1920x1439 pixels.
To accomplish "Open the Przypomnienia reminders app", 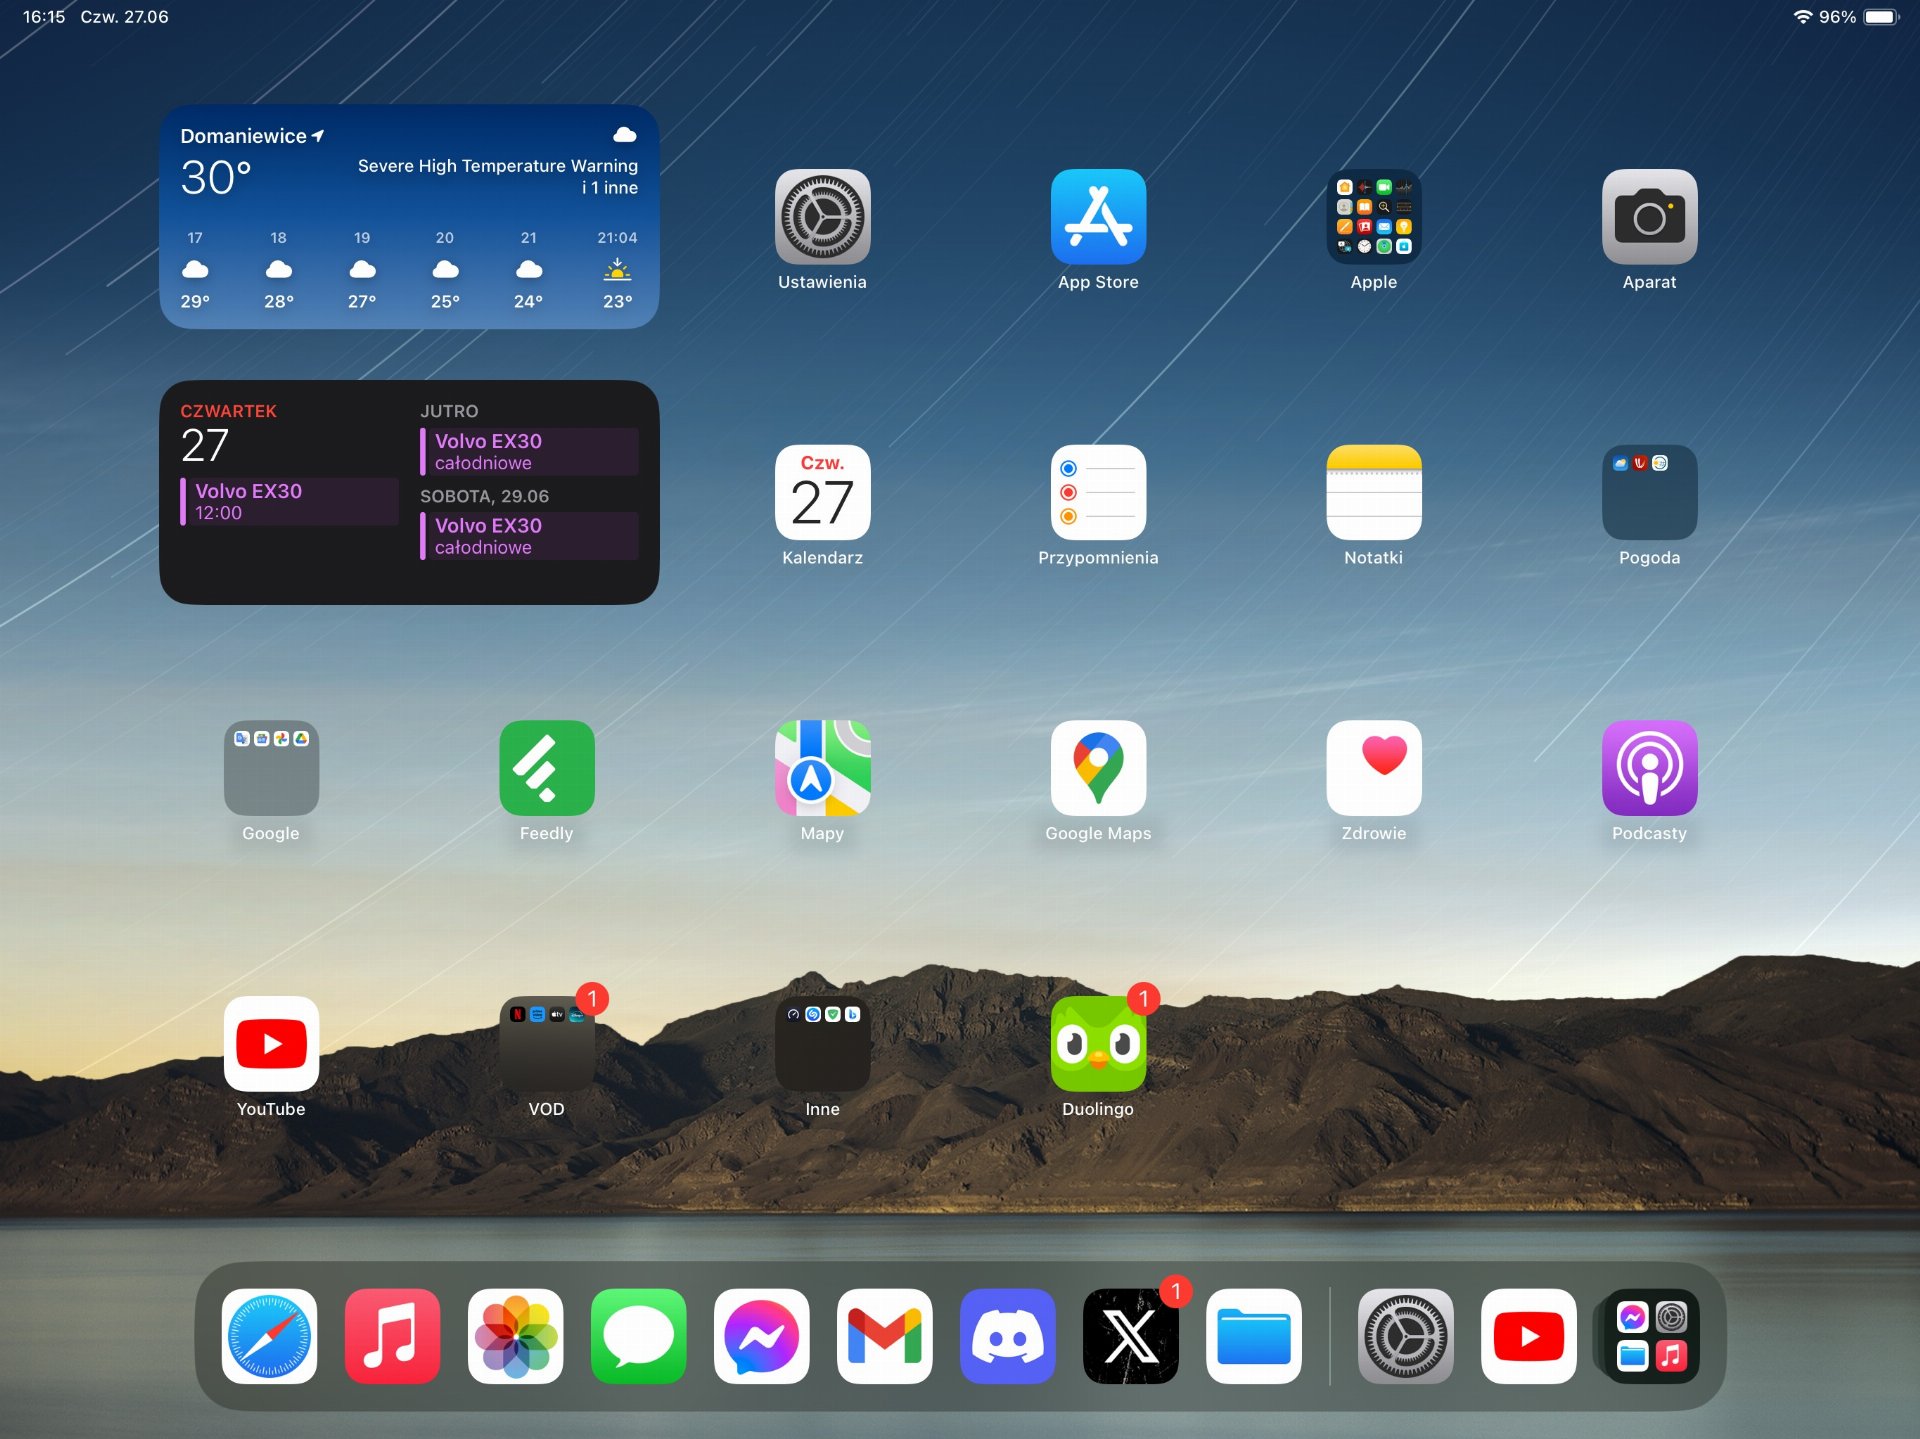I will 1098,492.
